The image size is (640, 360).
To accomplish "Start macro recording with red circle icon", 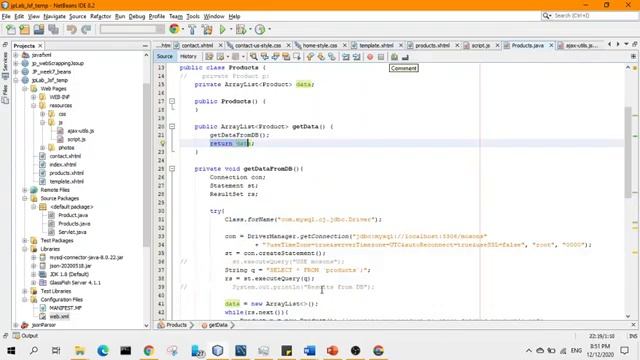I will click(x=370, y=57).
